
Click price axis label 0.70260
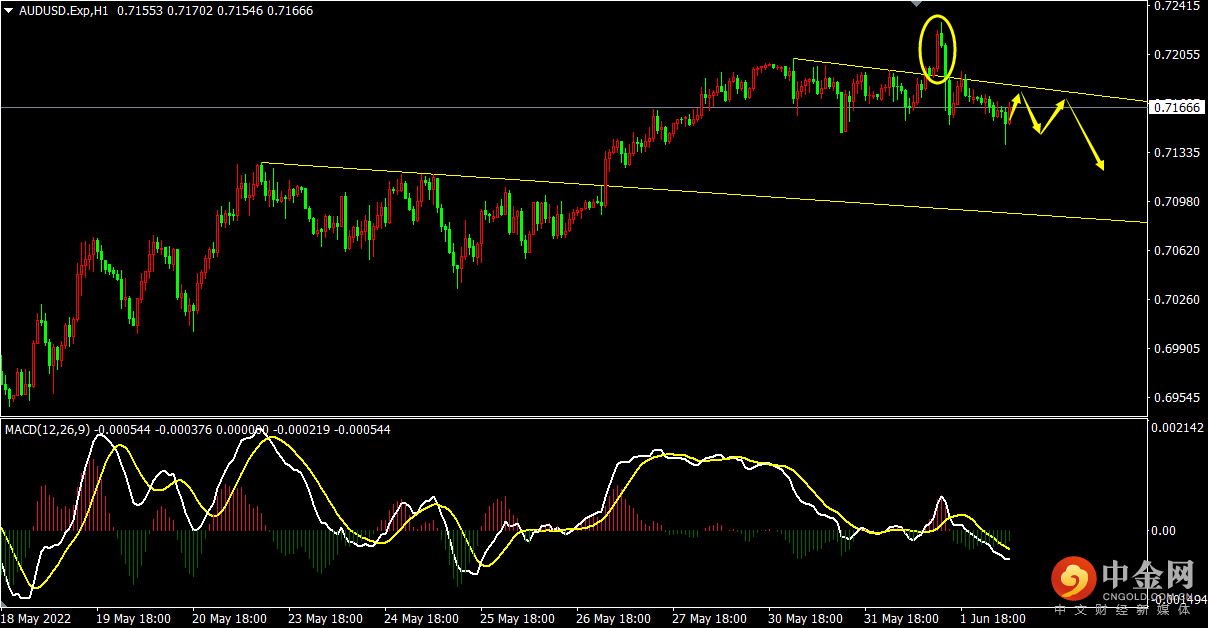coord(1176,300)
